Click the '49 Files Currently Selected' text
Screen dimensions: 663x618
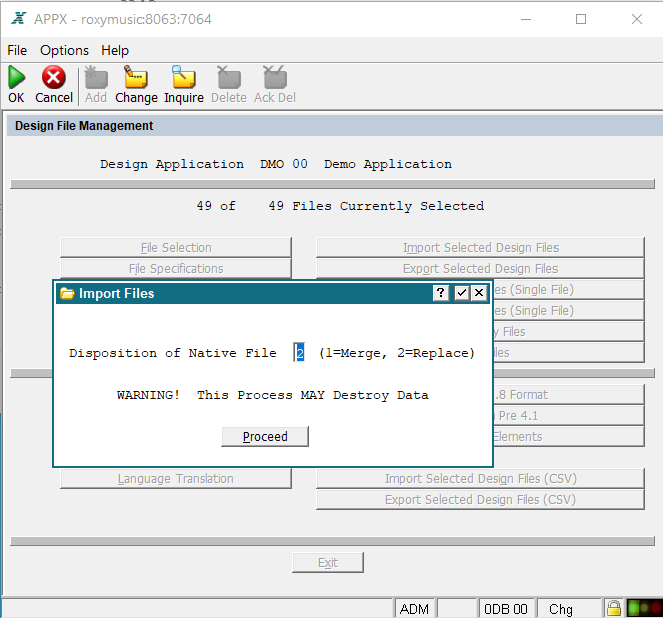(x=376, y=206)
